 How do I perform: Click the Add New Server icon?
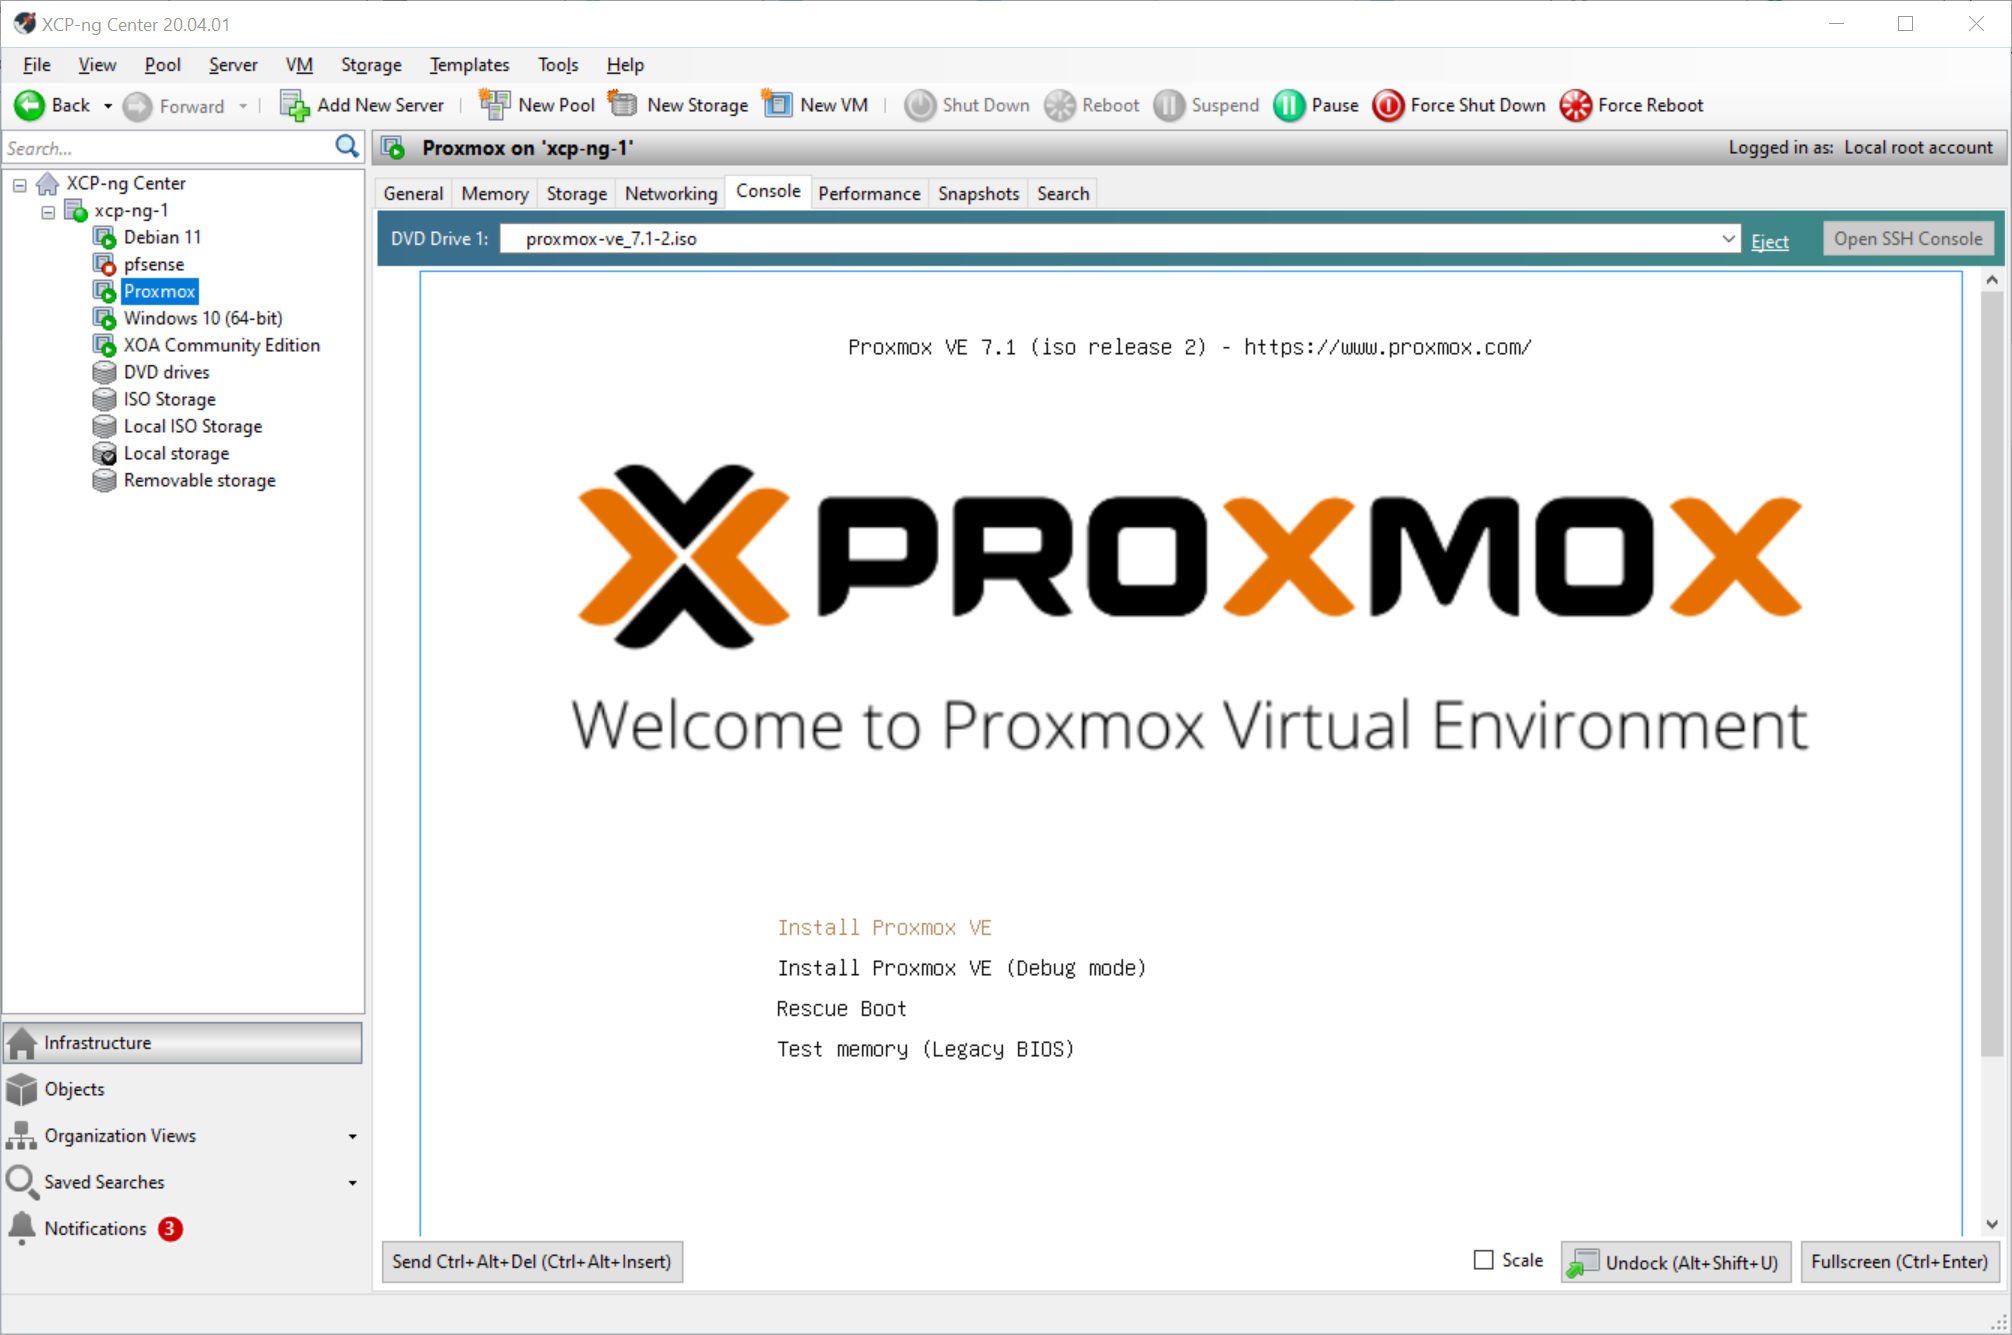[x=294, y=105]
